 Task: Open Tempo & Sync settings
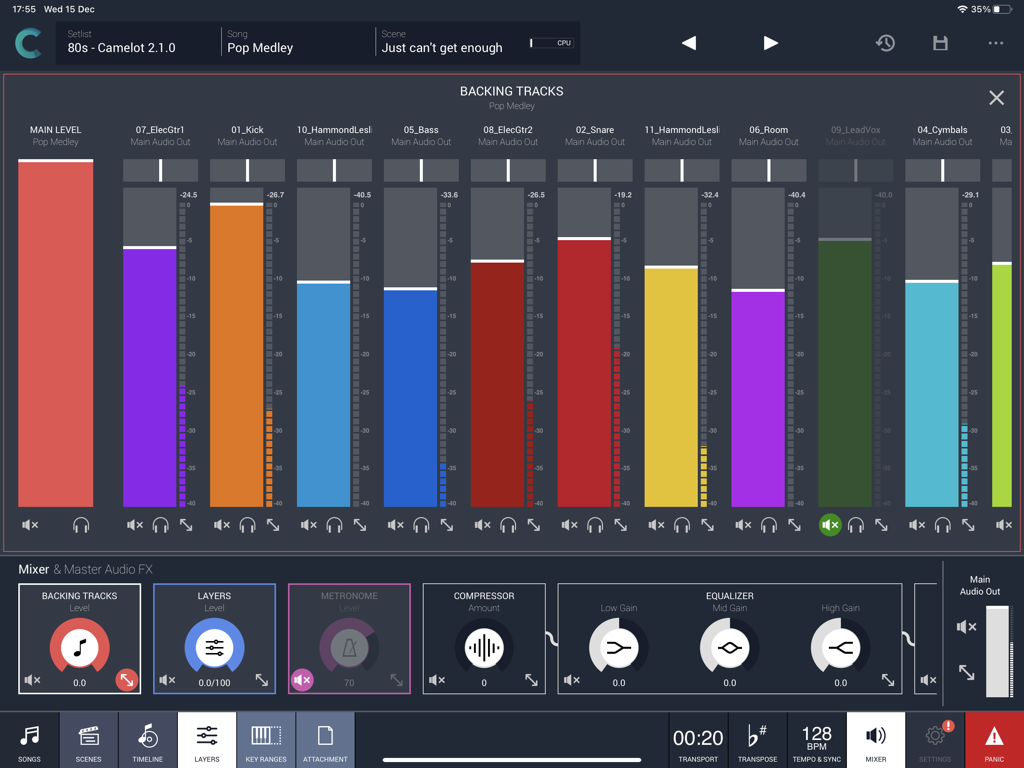pyautogui.click(x=816, y=739)
